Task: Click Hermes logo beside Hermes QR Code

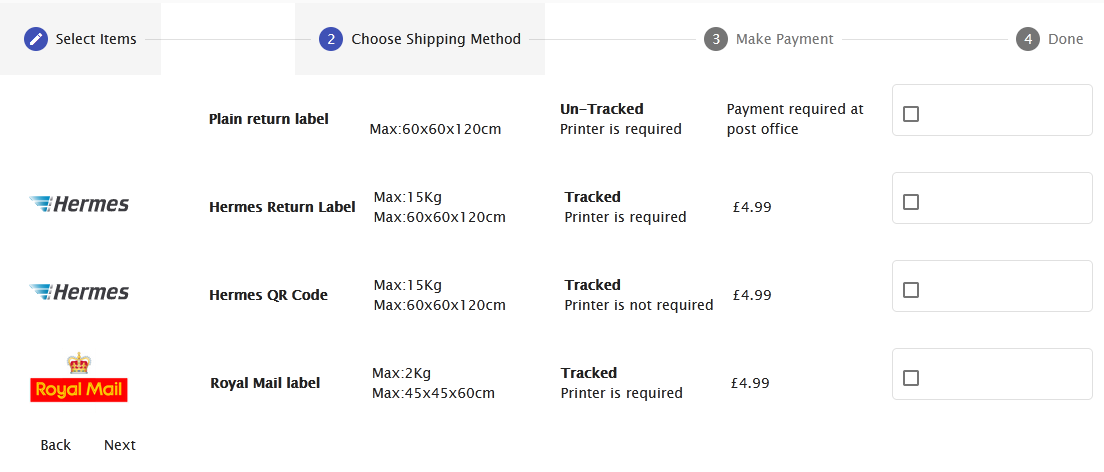Action: coord(79,292)
